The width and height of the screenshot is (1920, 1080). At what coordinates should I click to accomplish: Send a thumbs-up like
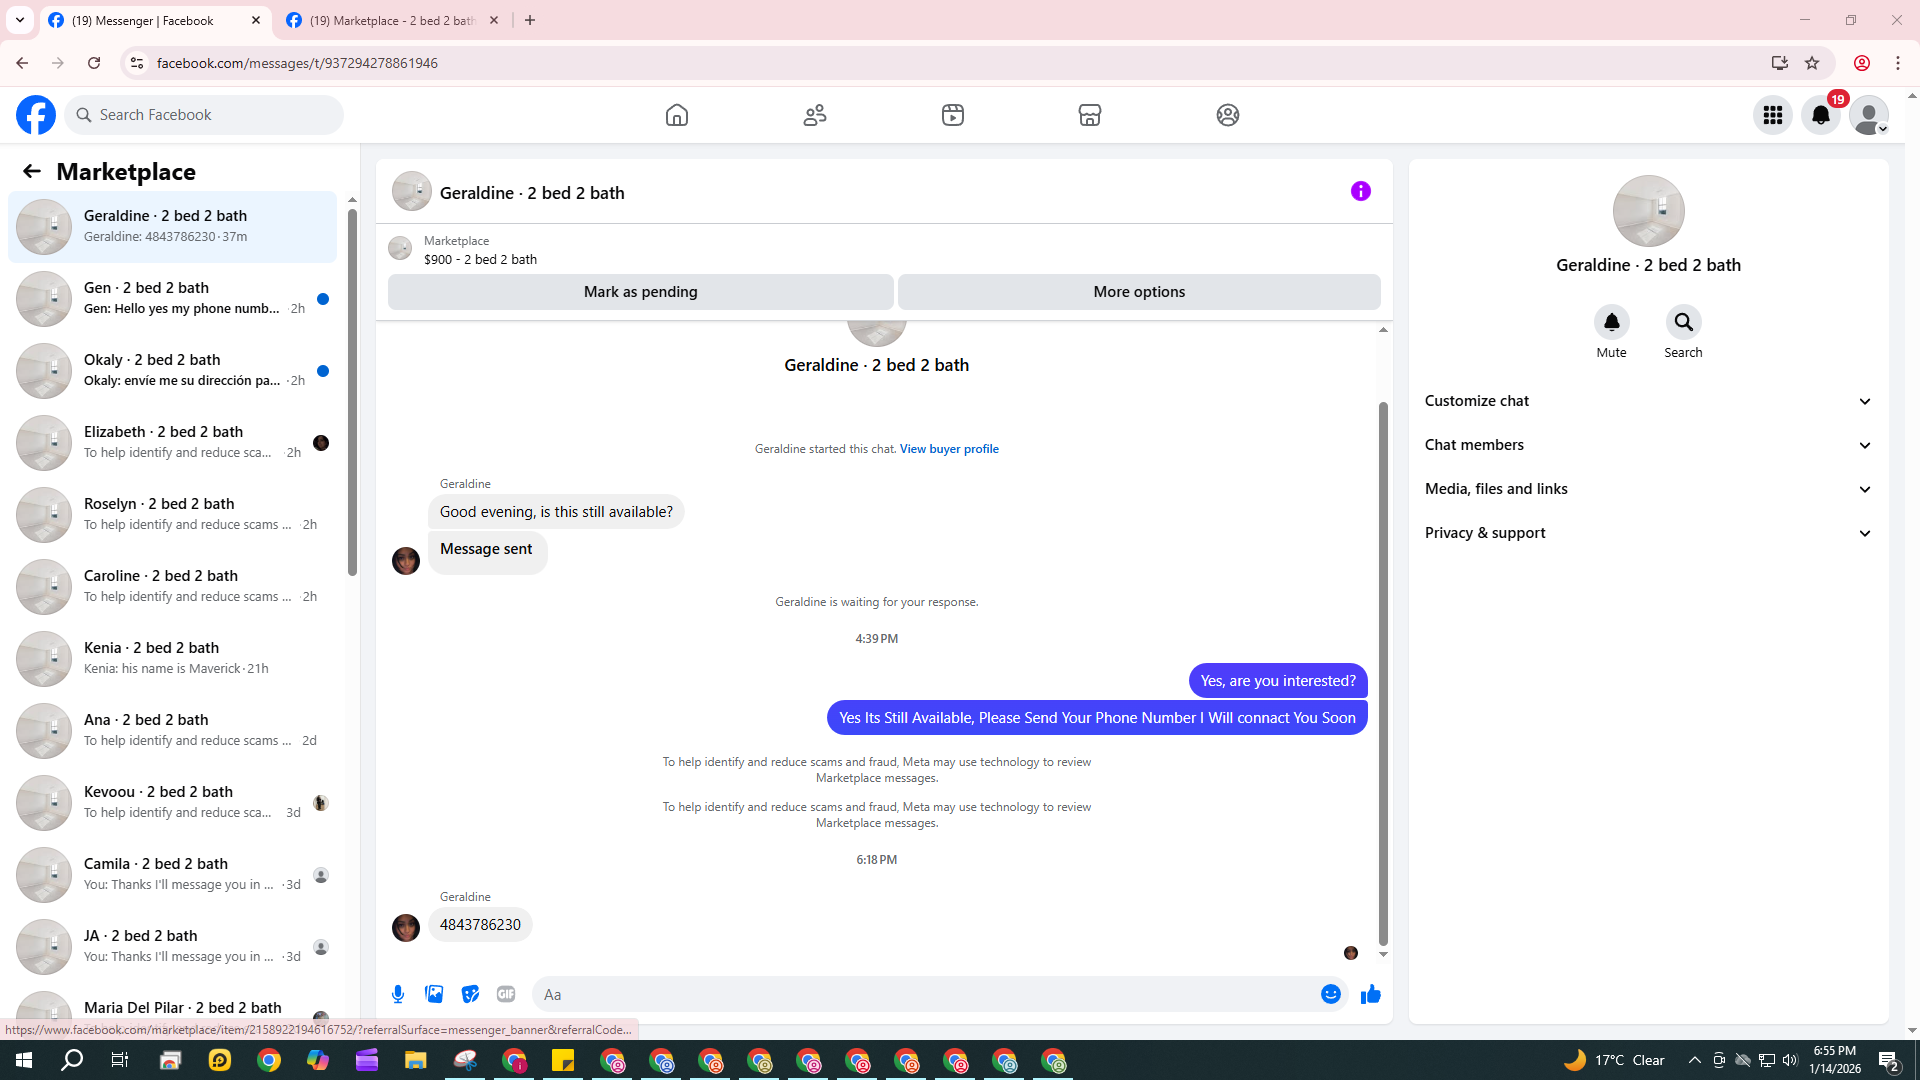(x=1370, y=994)
